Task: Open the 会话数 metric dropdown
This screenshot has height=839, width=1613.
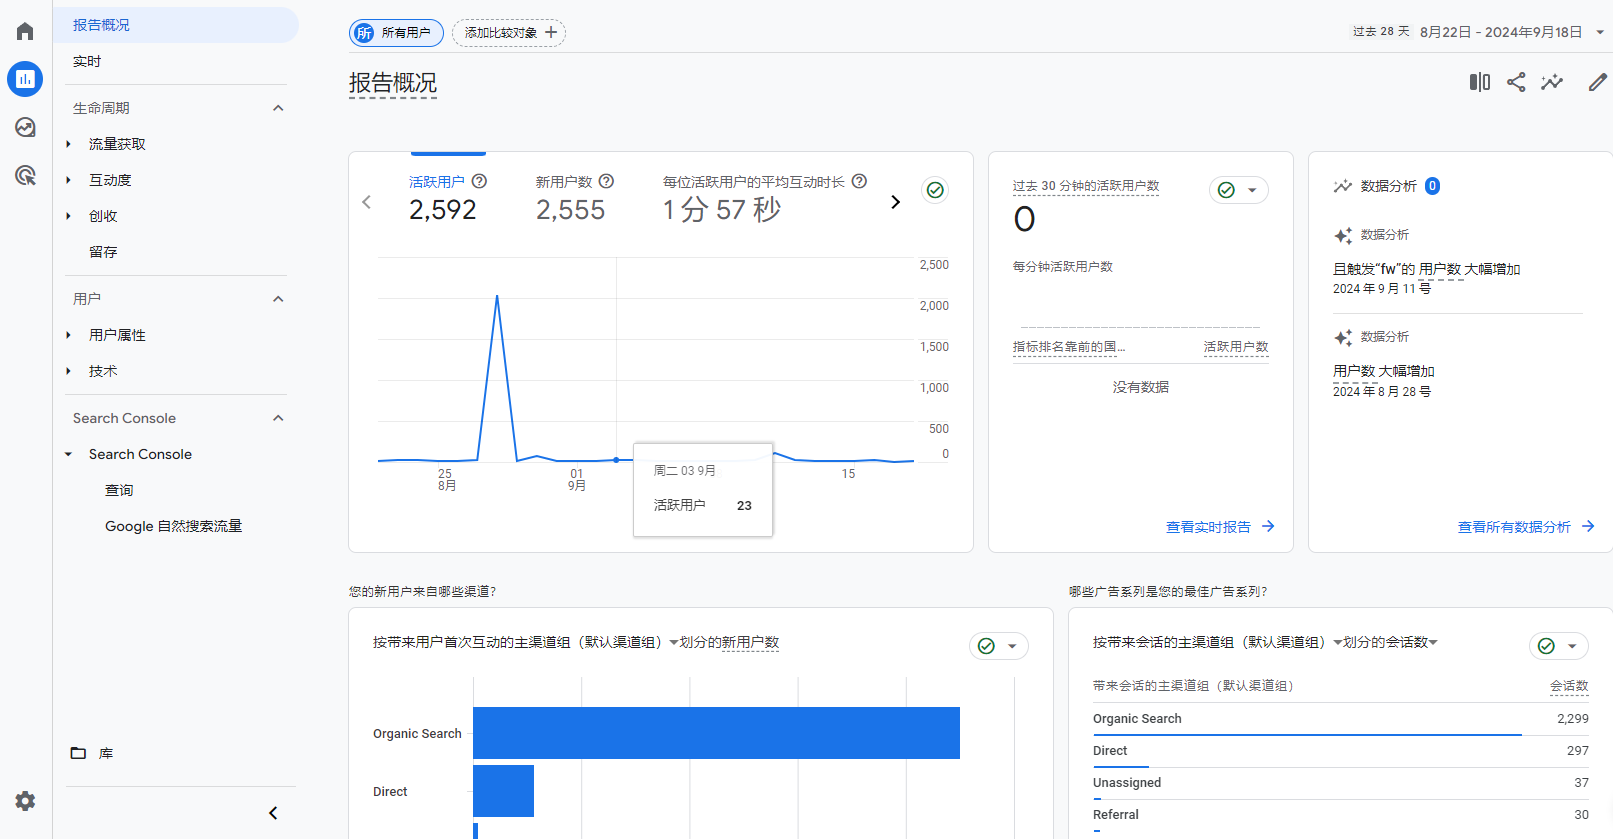Action: [x=1433, y=642]
